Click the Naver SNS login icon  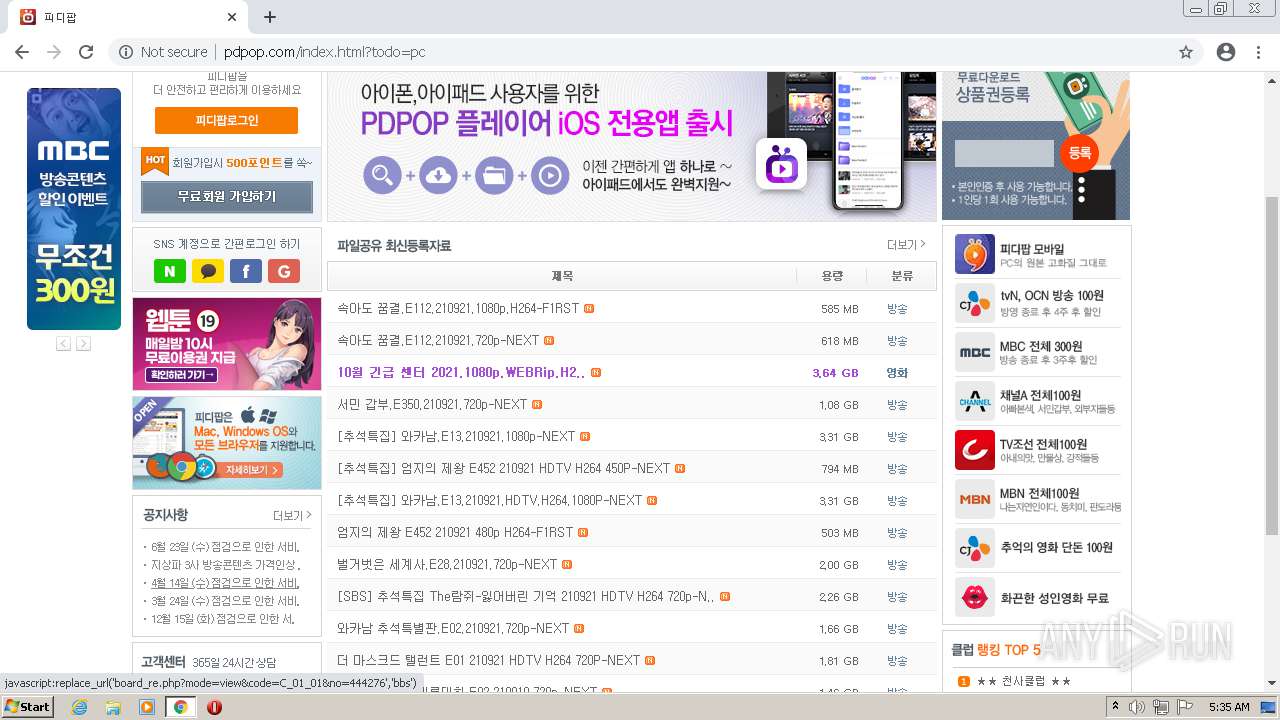point(170,271)
